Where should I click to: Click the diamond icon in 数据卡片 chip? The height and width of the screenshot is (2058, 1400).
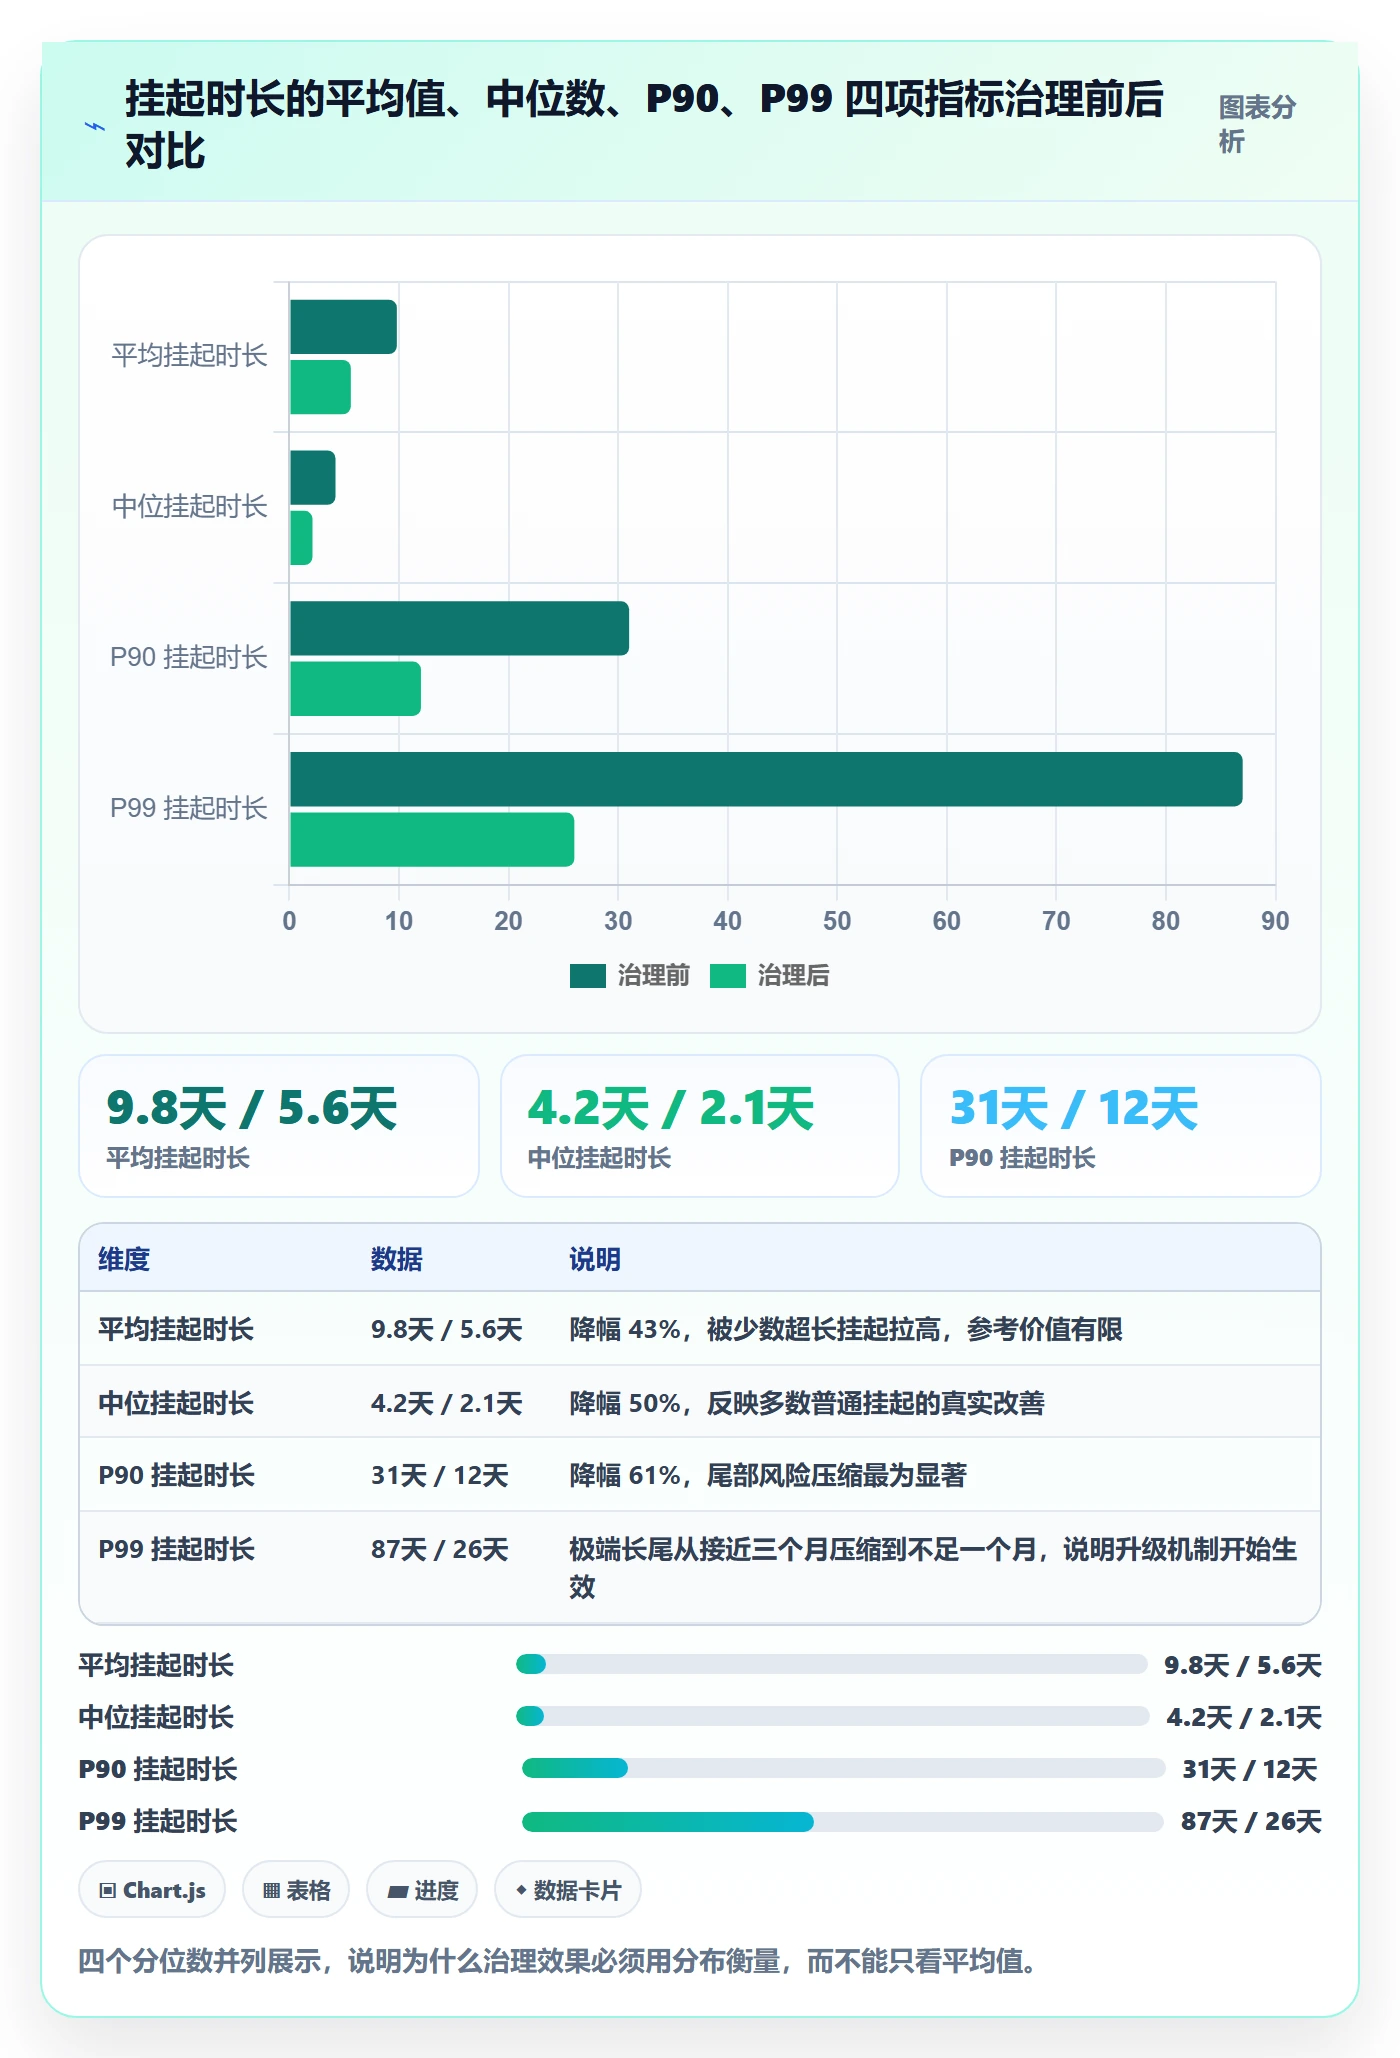tap(521, 1890)
